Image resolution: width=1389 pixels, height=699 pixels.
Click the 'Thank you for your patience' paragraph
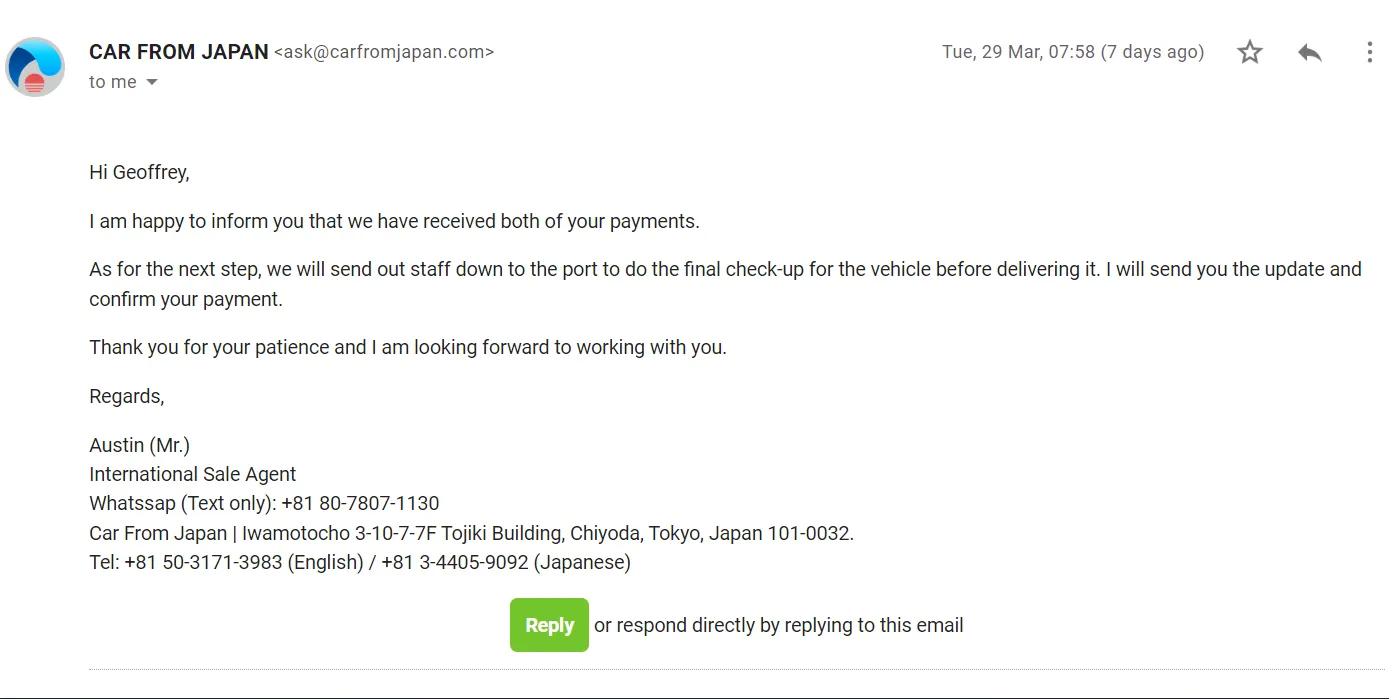click(408, 347)
